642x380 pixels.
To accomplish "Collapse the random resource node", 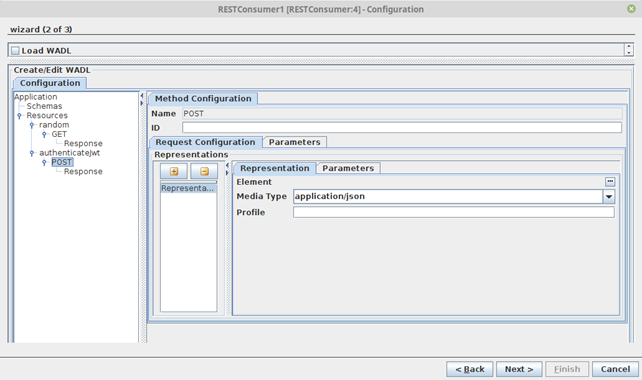I will tap(32, 125).
